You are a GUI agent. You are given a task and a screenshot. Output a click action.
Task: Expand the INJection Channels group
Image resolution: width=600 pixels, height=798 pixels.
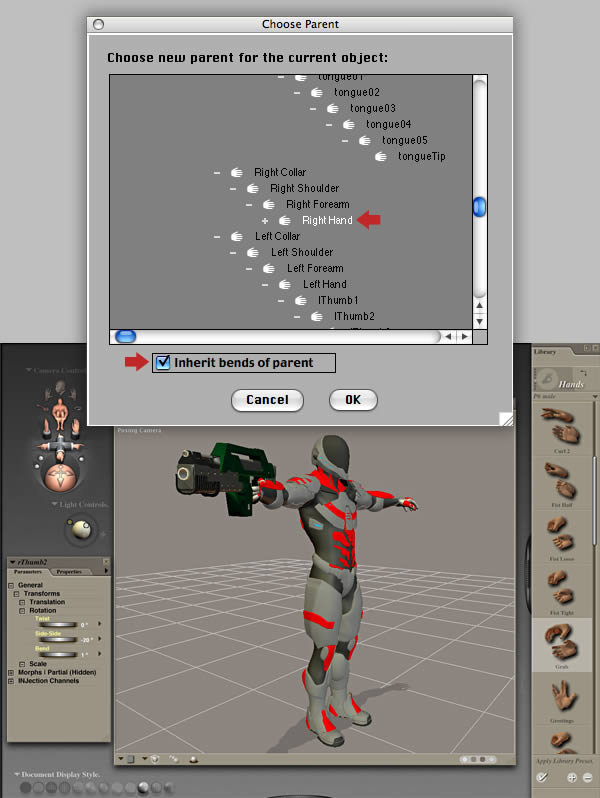11,681
